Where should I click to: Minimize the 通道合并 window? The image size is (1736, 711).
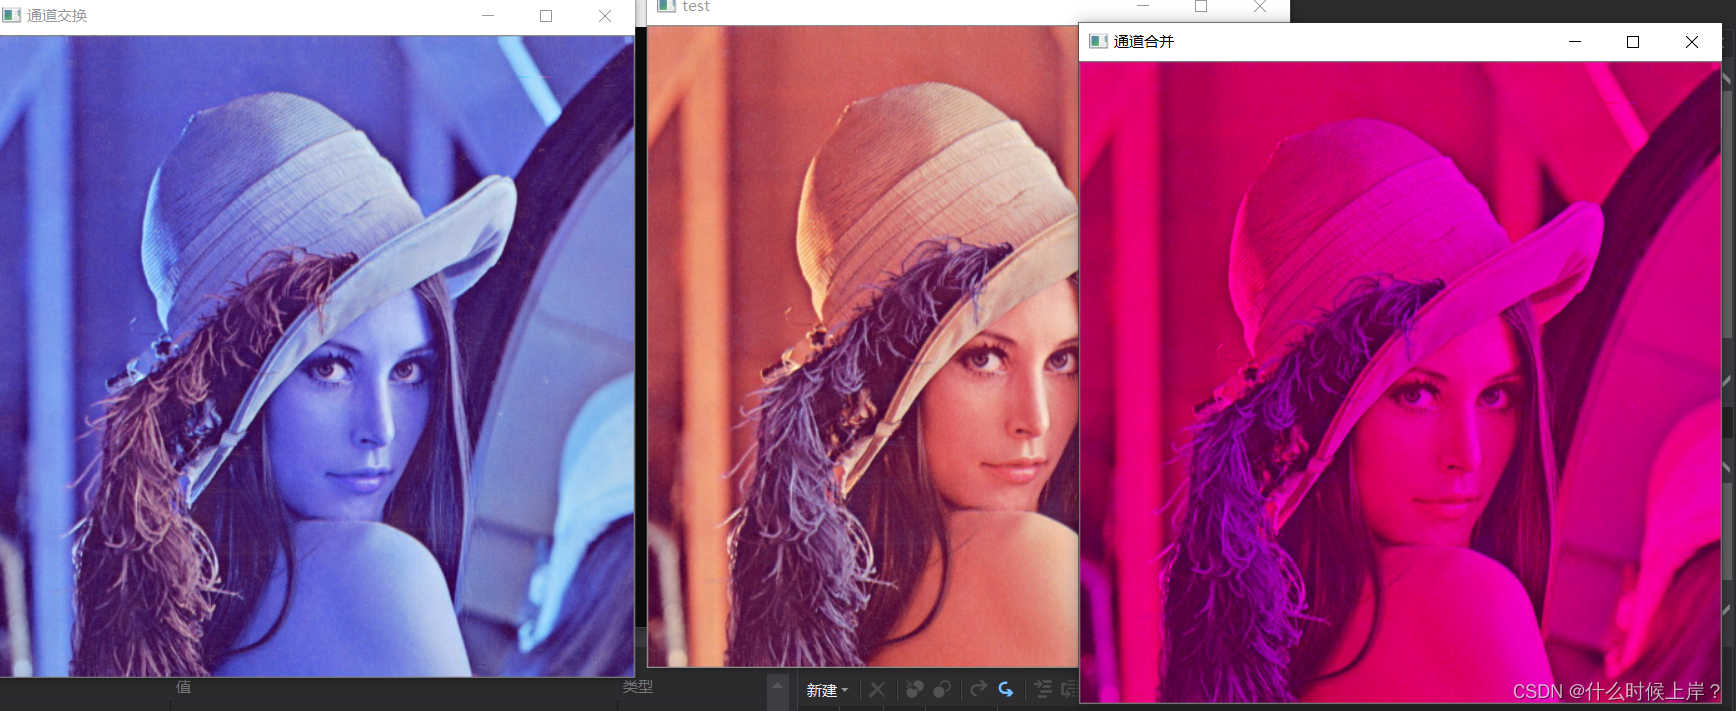[x=1575, y=42]
